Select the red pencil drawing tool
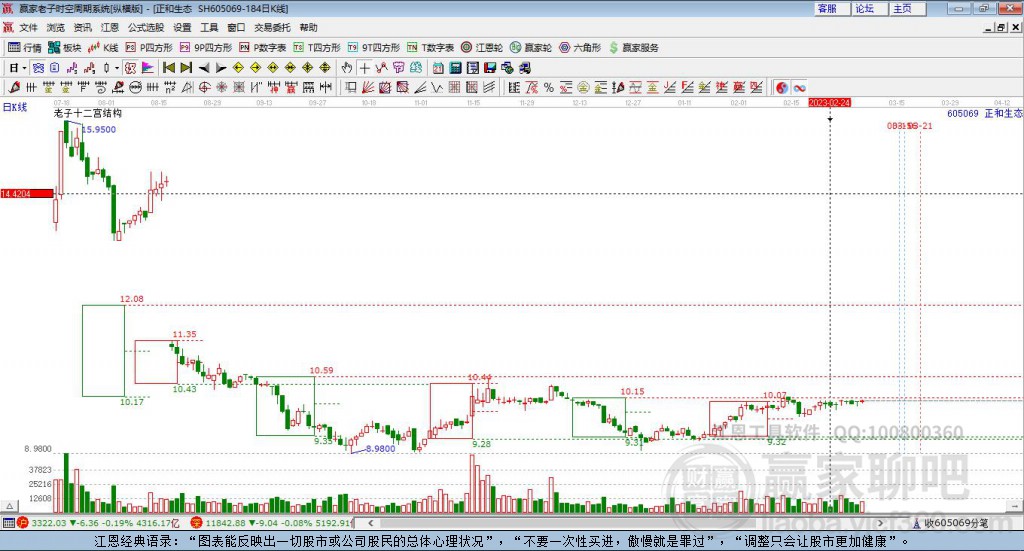1024x551 pixels. pos(14,87)
